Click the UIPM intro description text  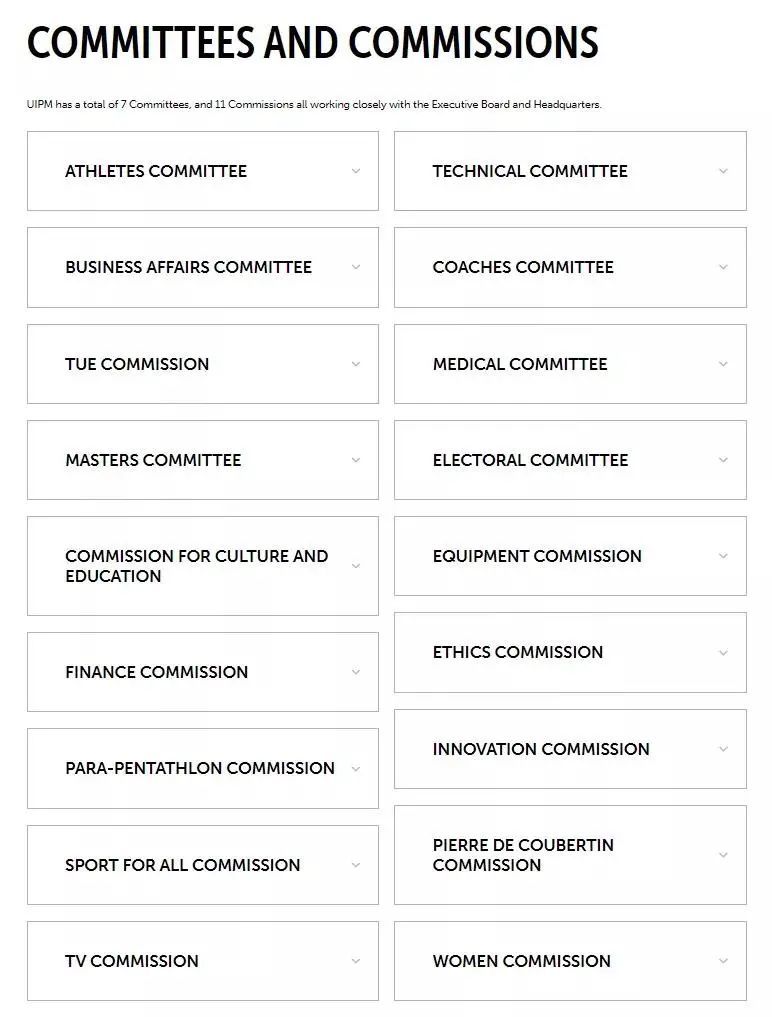pyautogui.click(x=314, y=105)
